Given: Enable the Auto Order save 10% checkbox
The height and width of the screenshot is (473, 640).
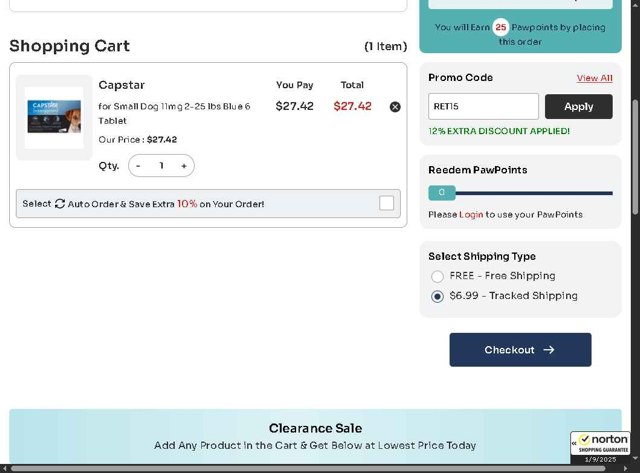Looking at the screenshot, I should tap(386, 203).
